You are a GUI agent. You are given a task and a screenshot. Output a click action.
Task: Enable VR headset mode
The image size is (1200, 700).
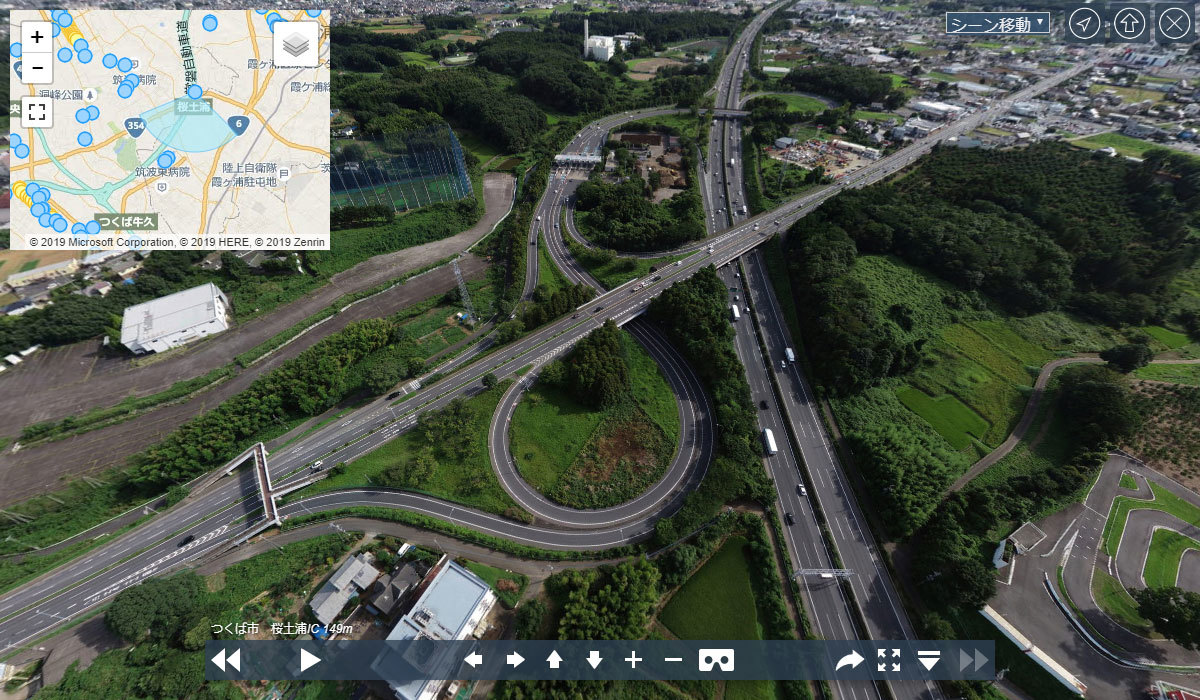(716, 660)
